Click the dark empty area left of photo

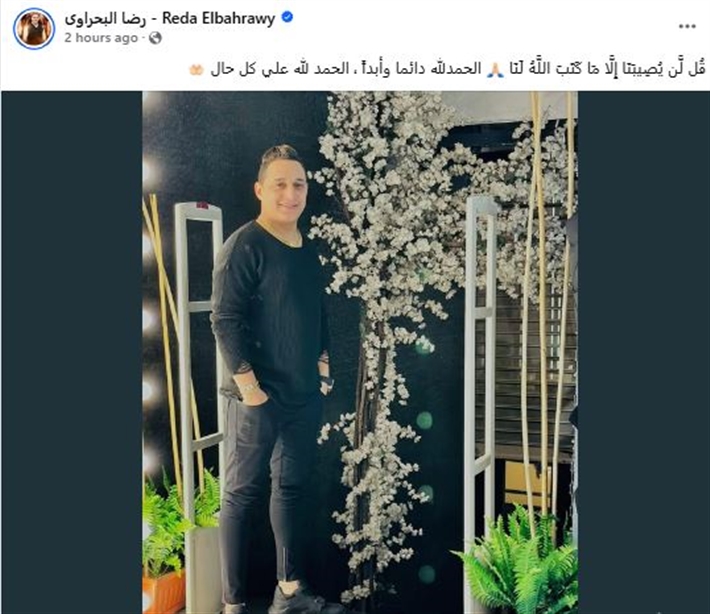tap(72, 352)
